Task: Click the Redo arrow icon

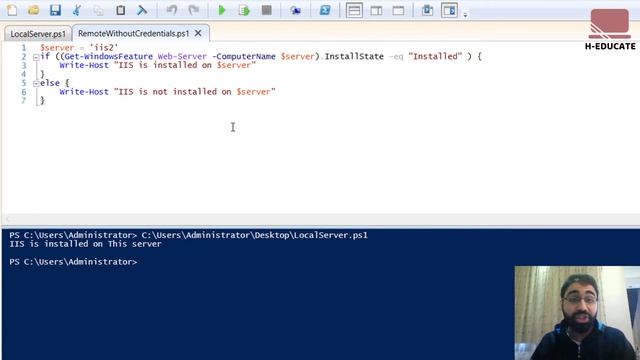Action: pos(193,10)
